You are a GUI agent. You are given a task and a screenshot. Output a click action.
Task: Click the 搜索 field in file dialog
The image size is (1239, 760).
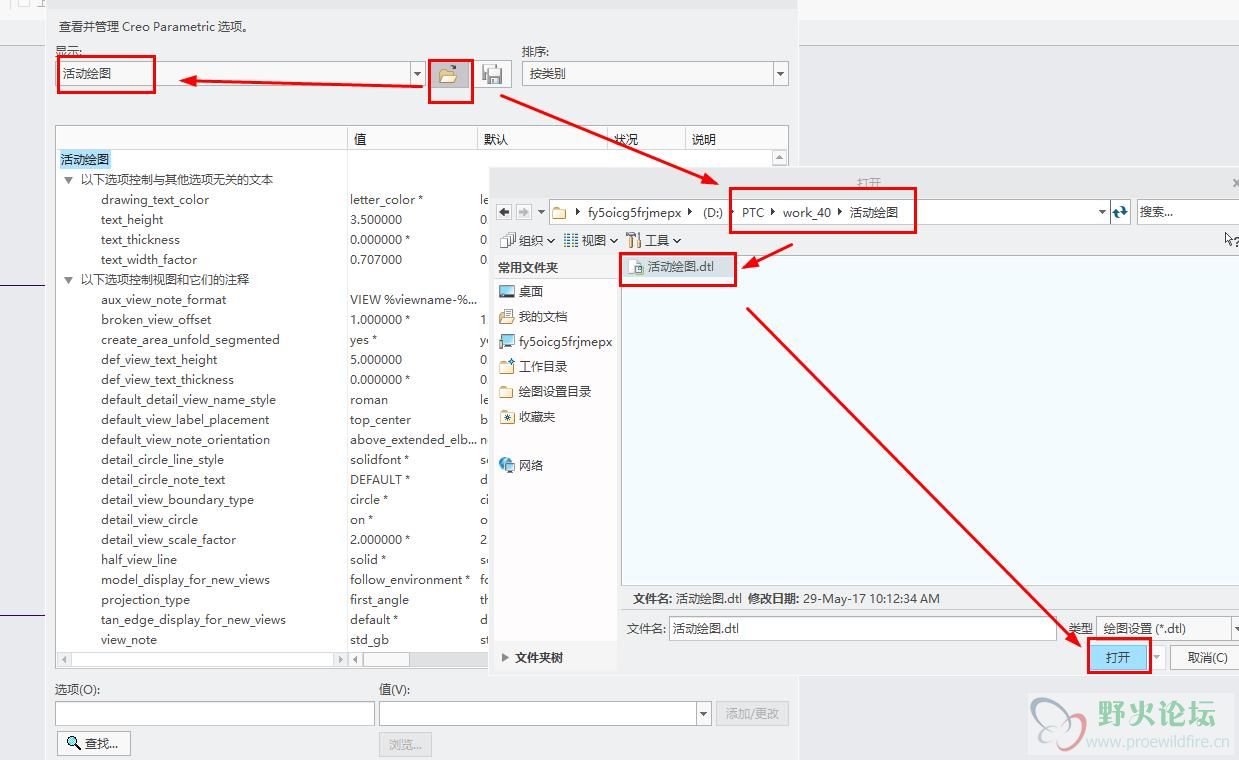(1187, 212)
